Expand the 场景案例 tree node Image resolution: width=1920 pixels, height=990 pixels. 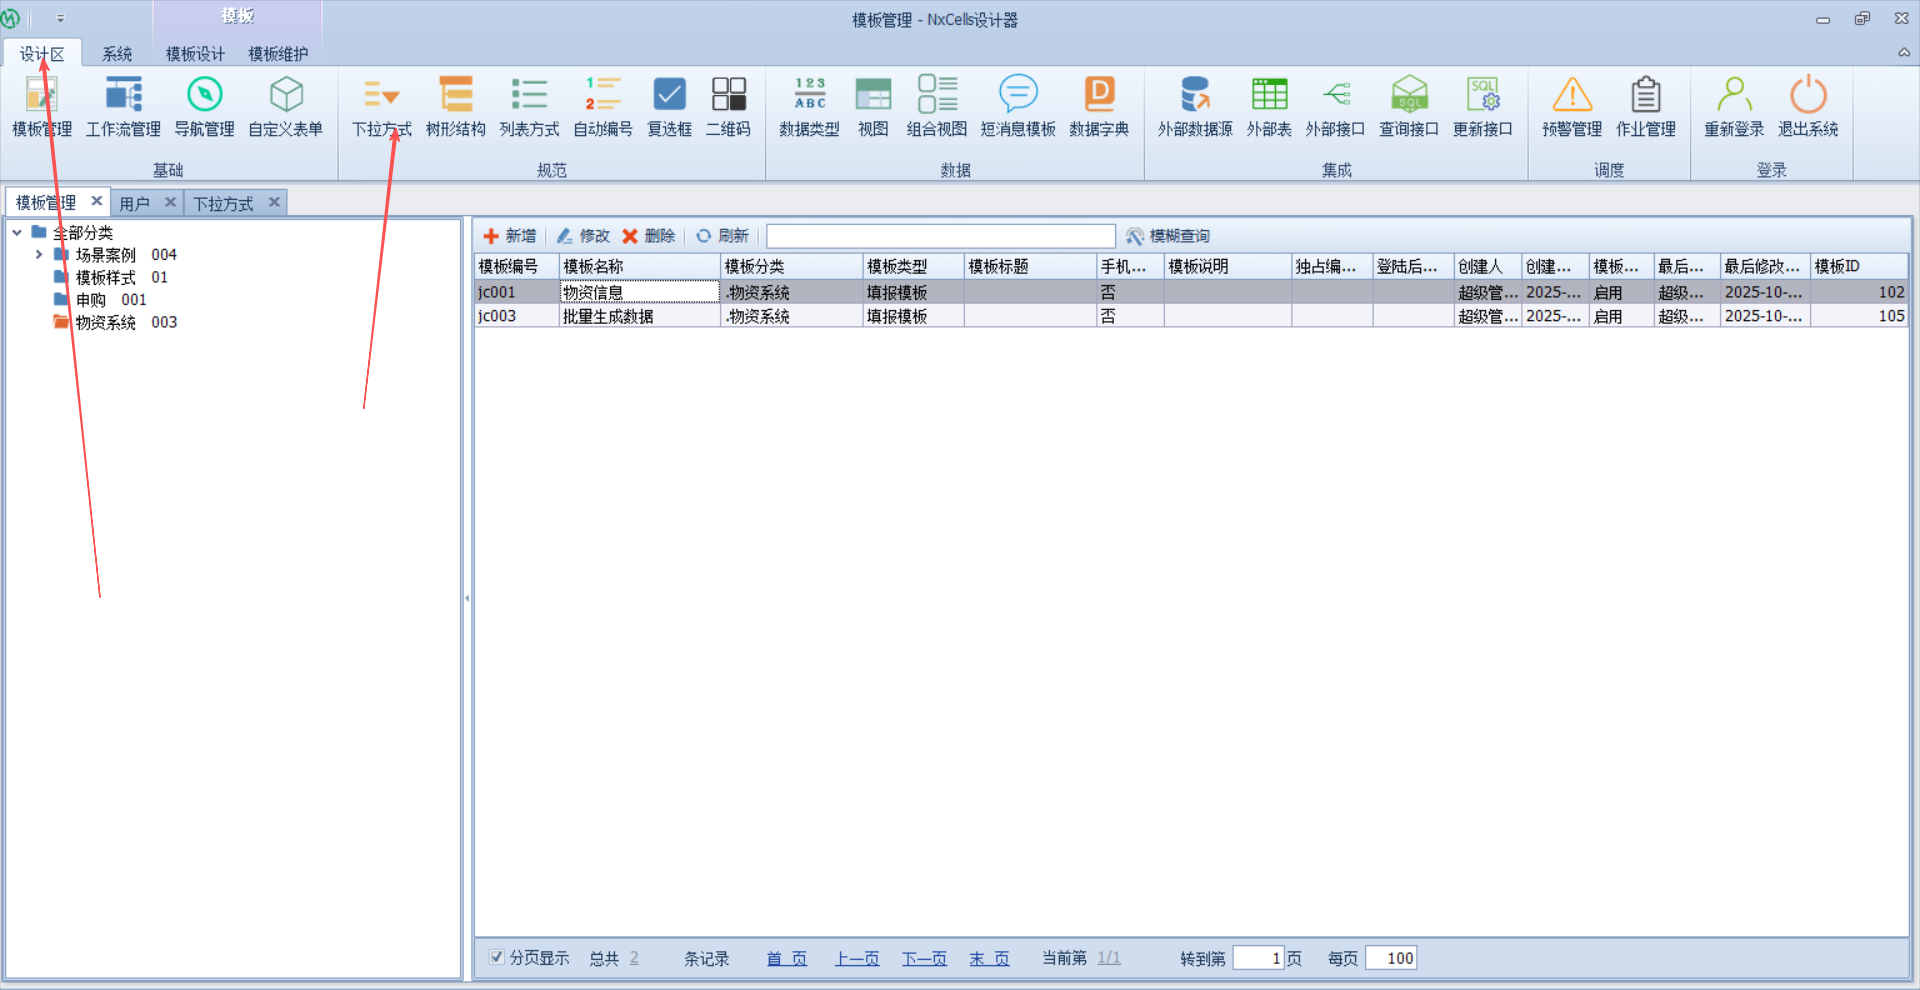(x=39, y=255)
